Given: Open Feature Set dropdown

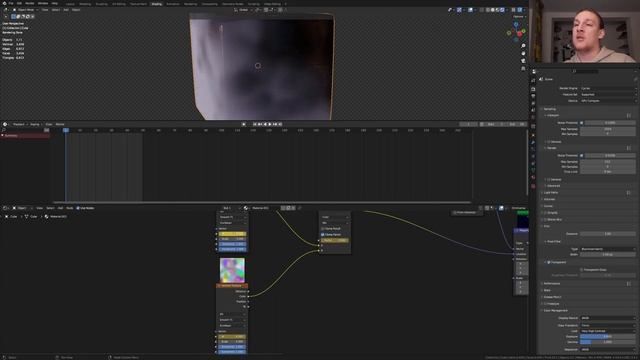Looking at the screenshot, I should tap(608, 94).
